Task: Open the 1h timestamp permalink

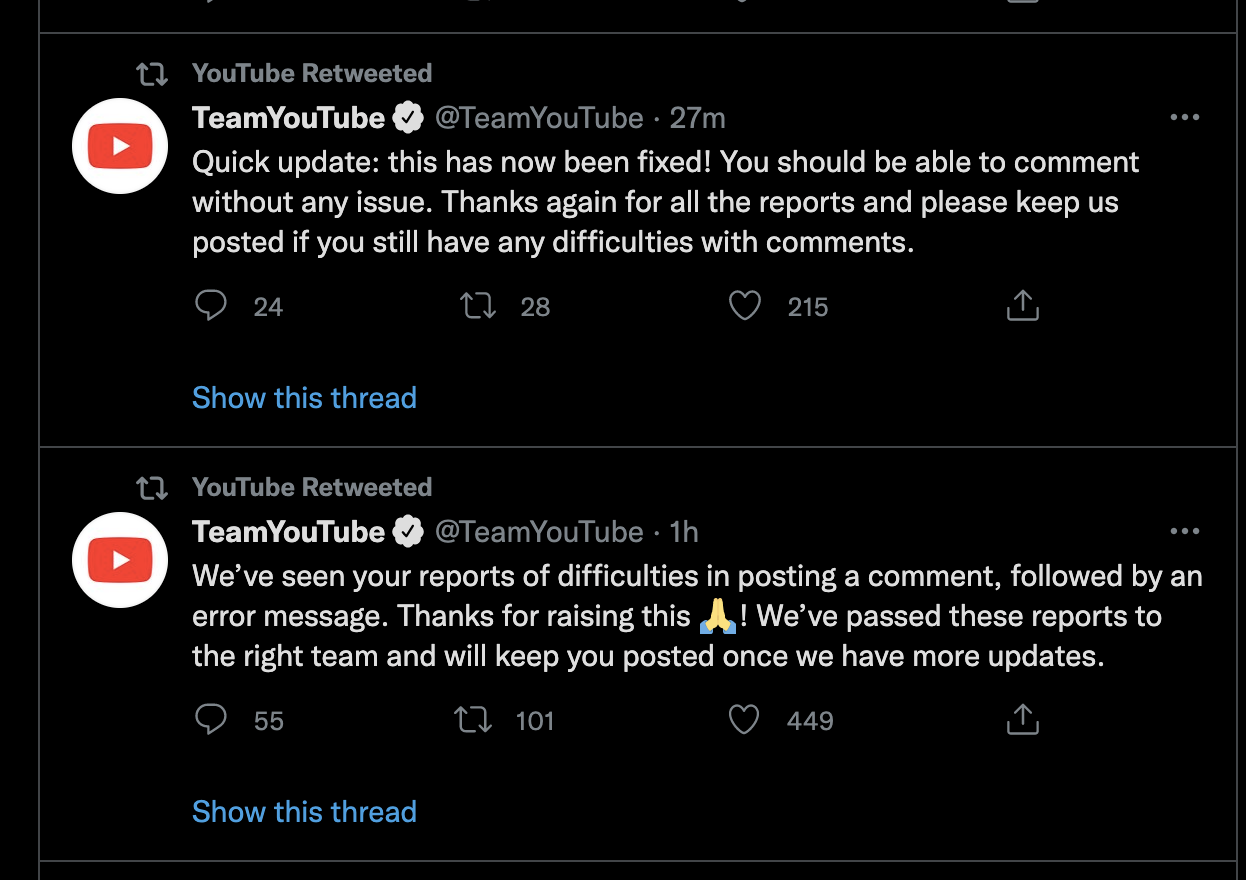Action: pos(684,532)
